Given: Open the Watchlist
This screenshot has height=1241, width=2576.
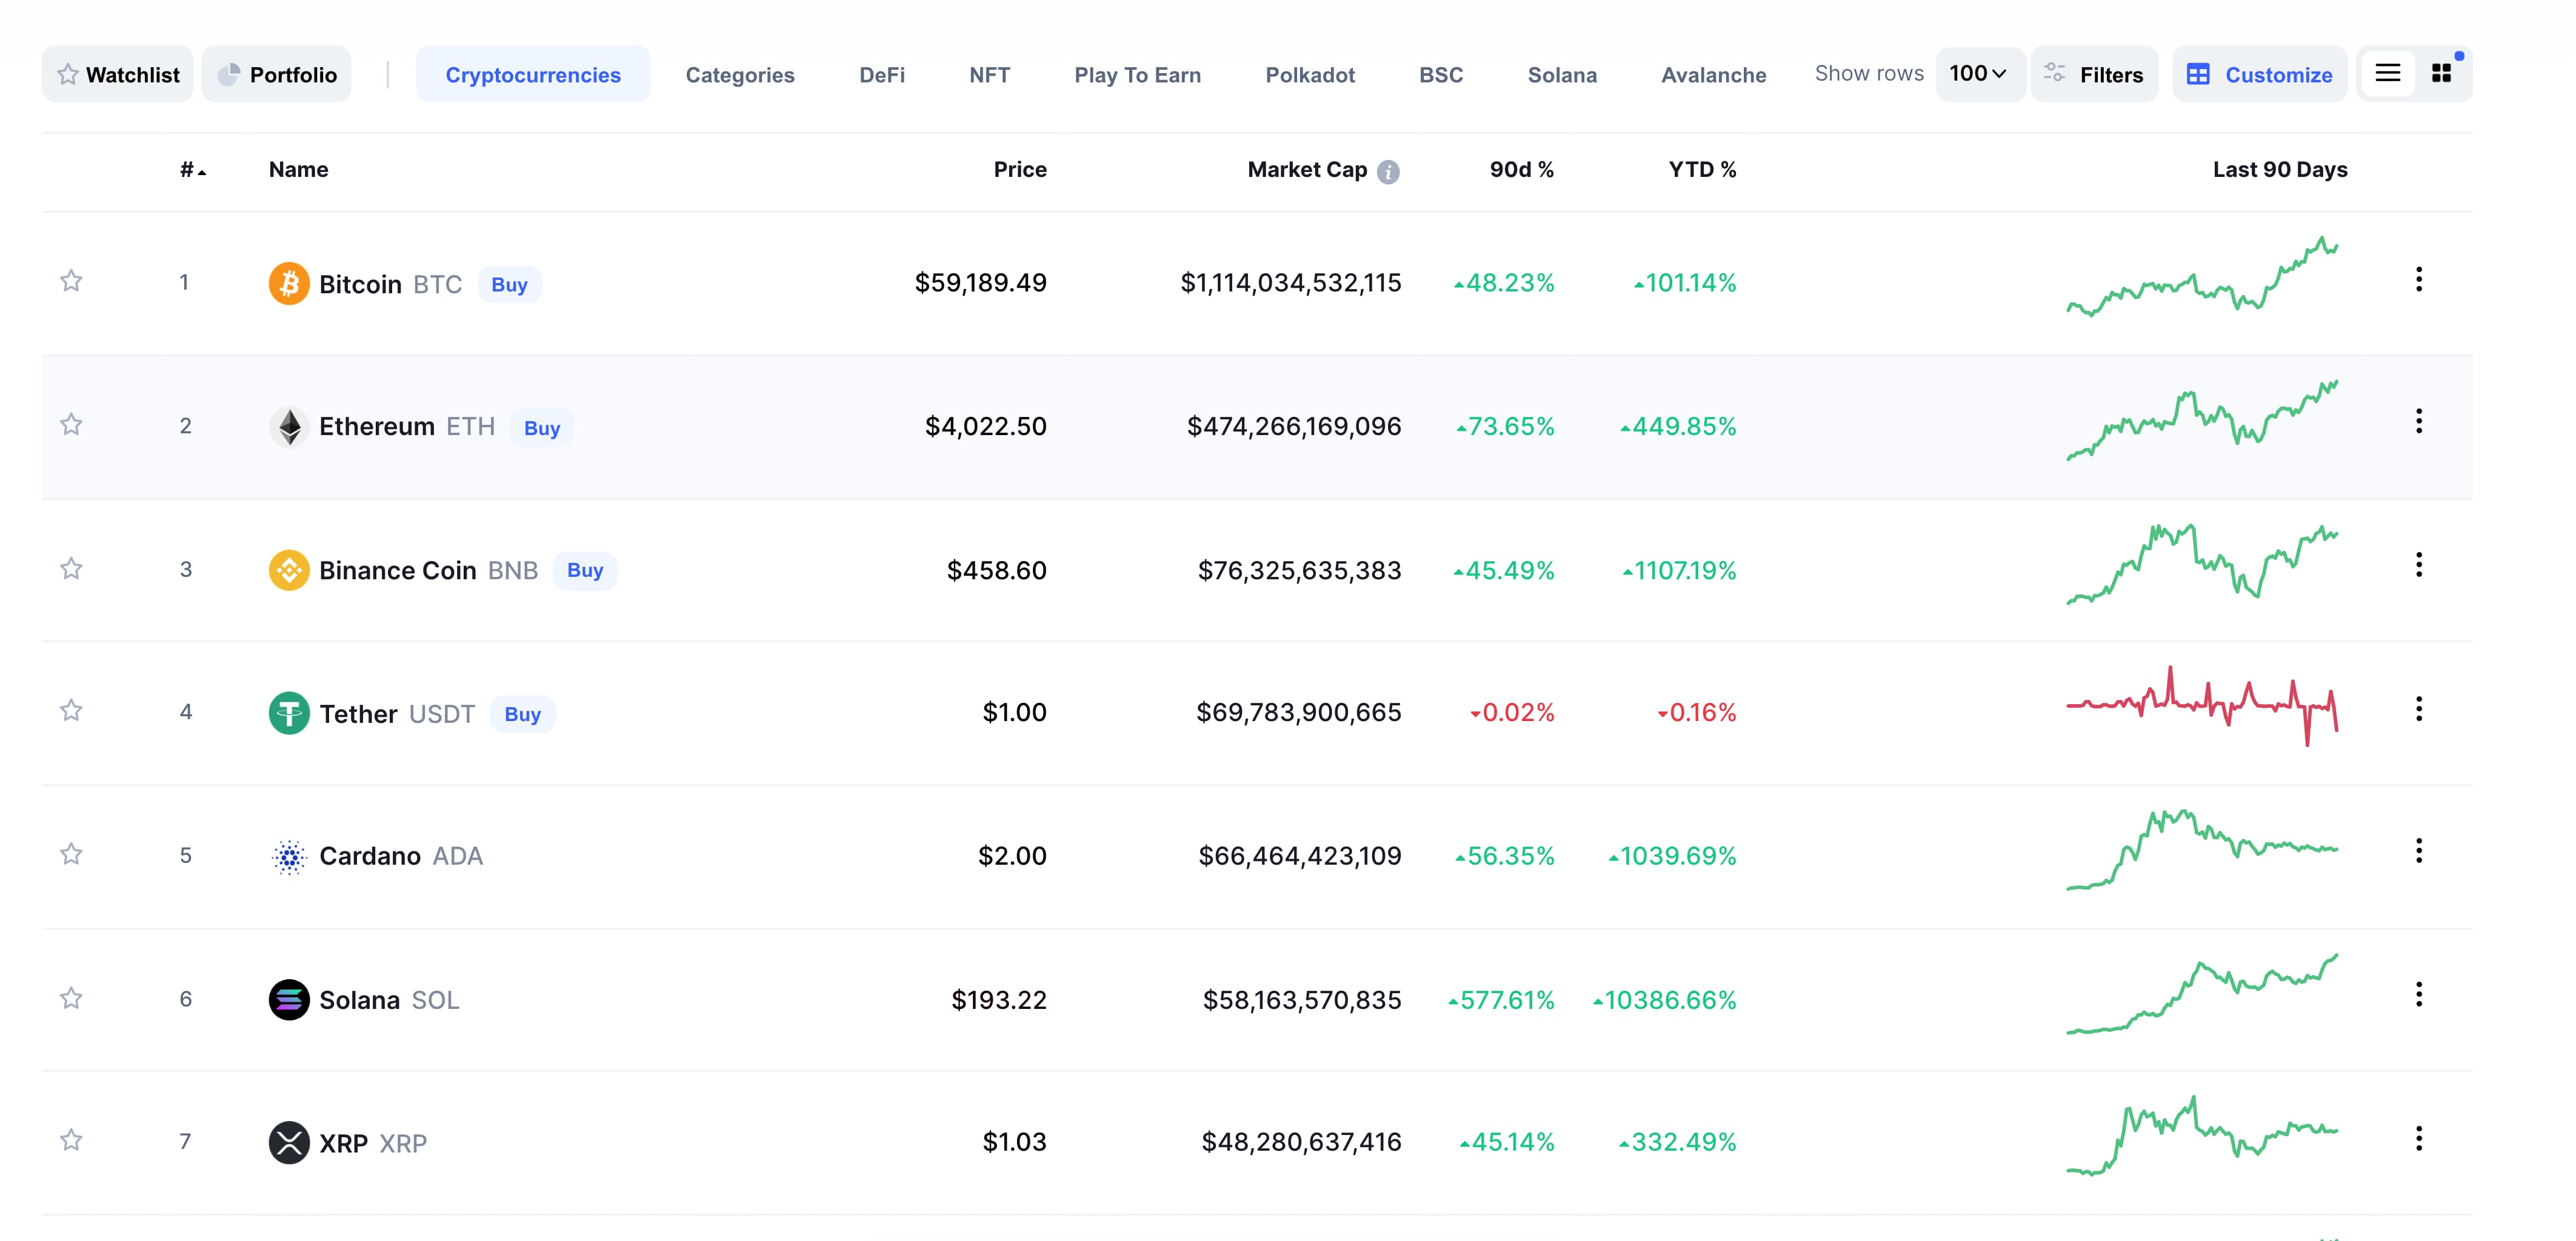Looking at the screenshot, I should coord(118,74).
